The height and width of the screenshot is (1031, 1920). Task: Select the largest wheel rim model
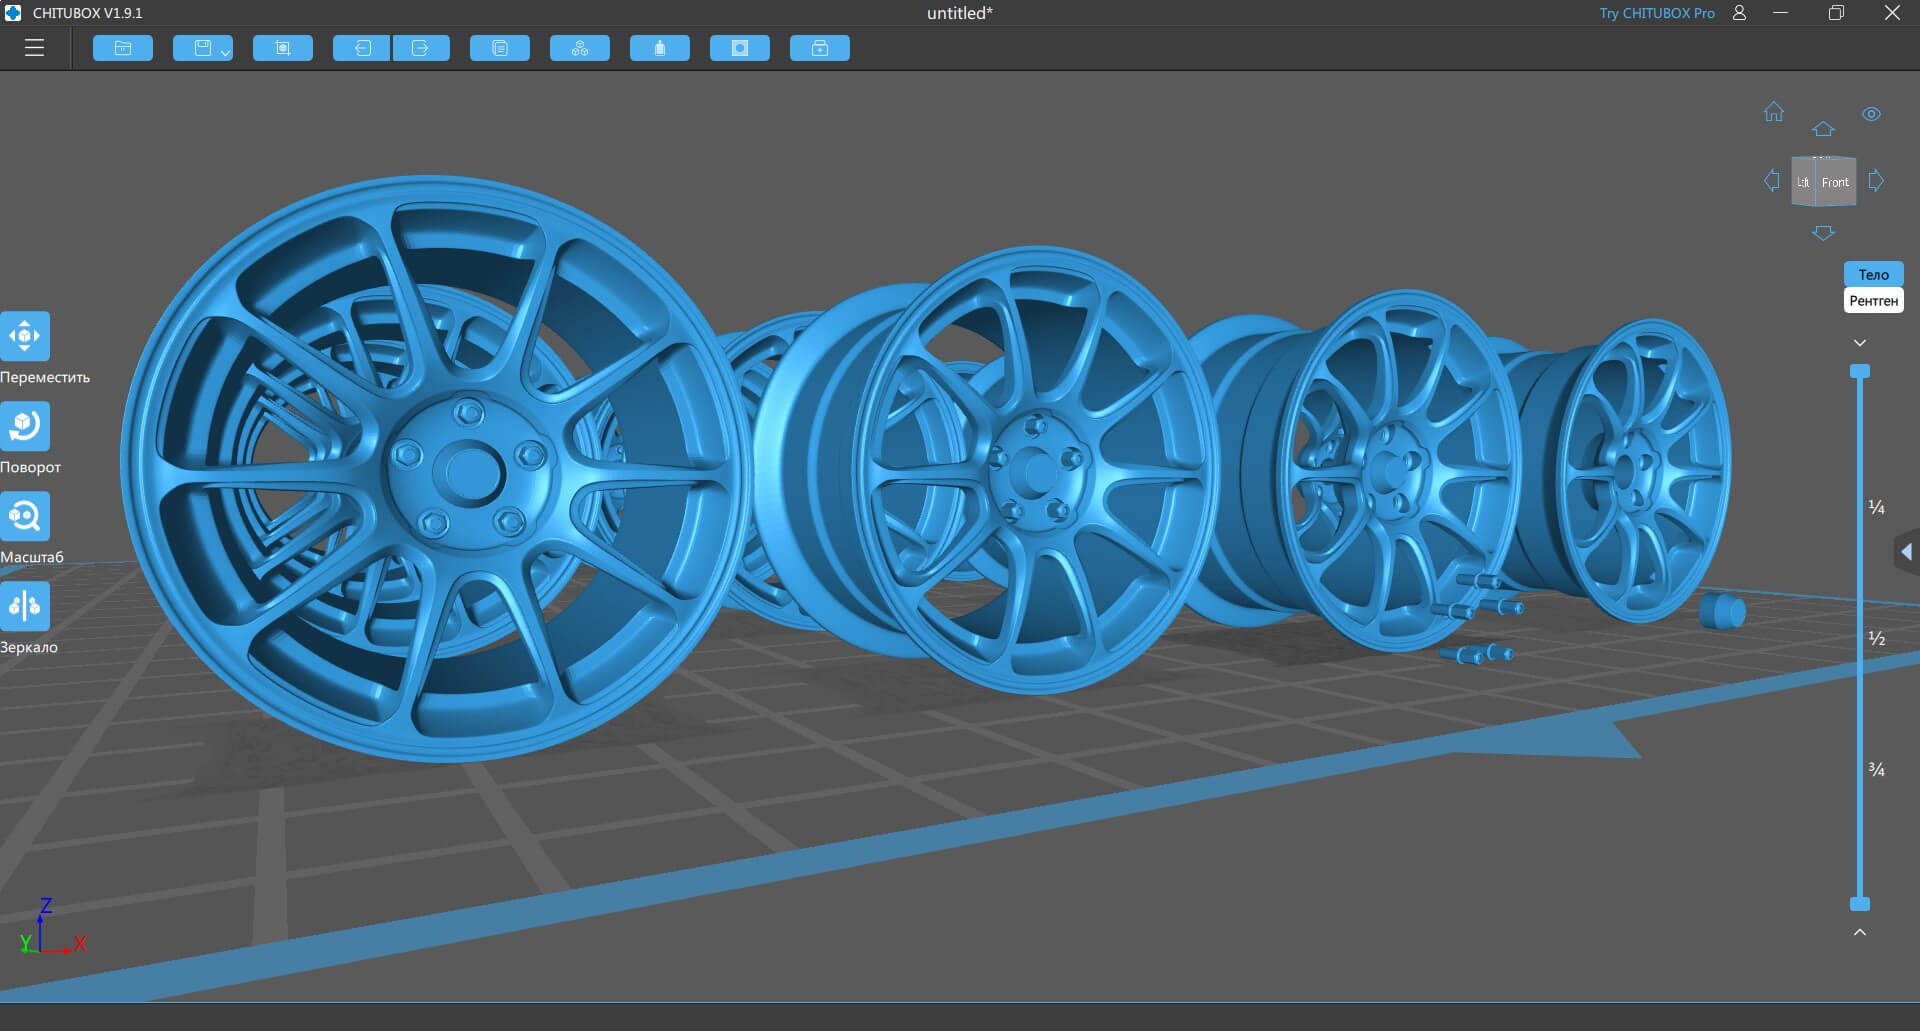tap(435, 468)
